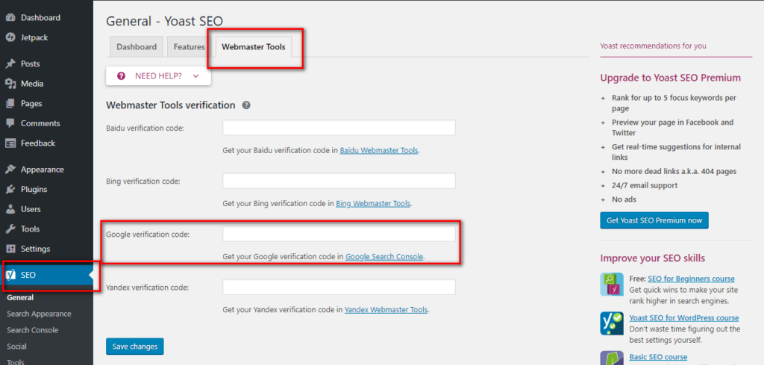Click the Media icon in sidebar
Screen dimensions: 764x365
tap(11, 84)
